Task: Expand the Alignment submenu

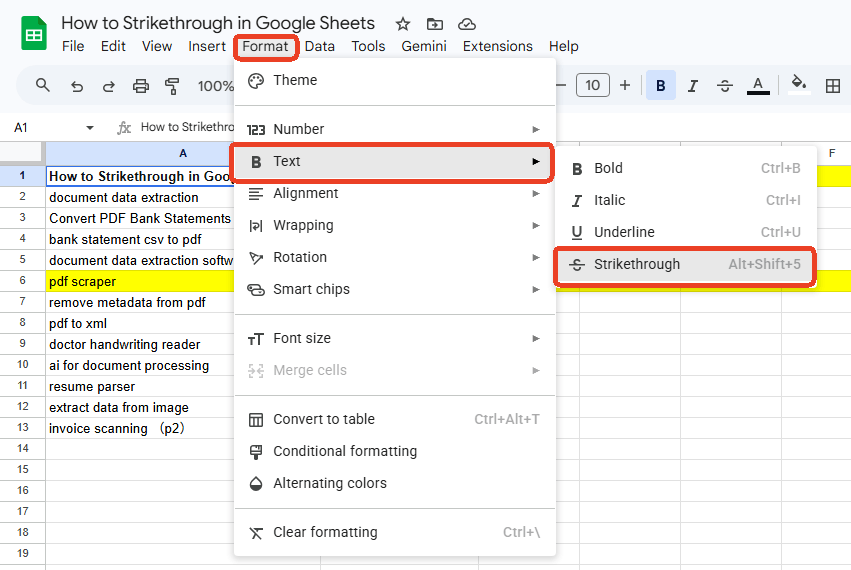Action: (395, 193)
